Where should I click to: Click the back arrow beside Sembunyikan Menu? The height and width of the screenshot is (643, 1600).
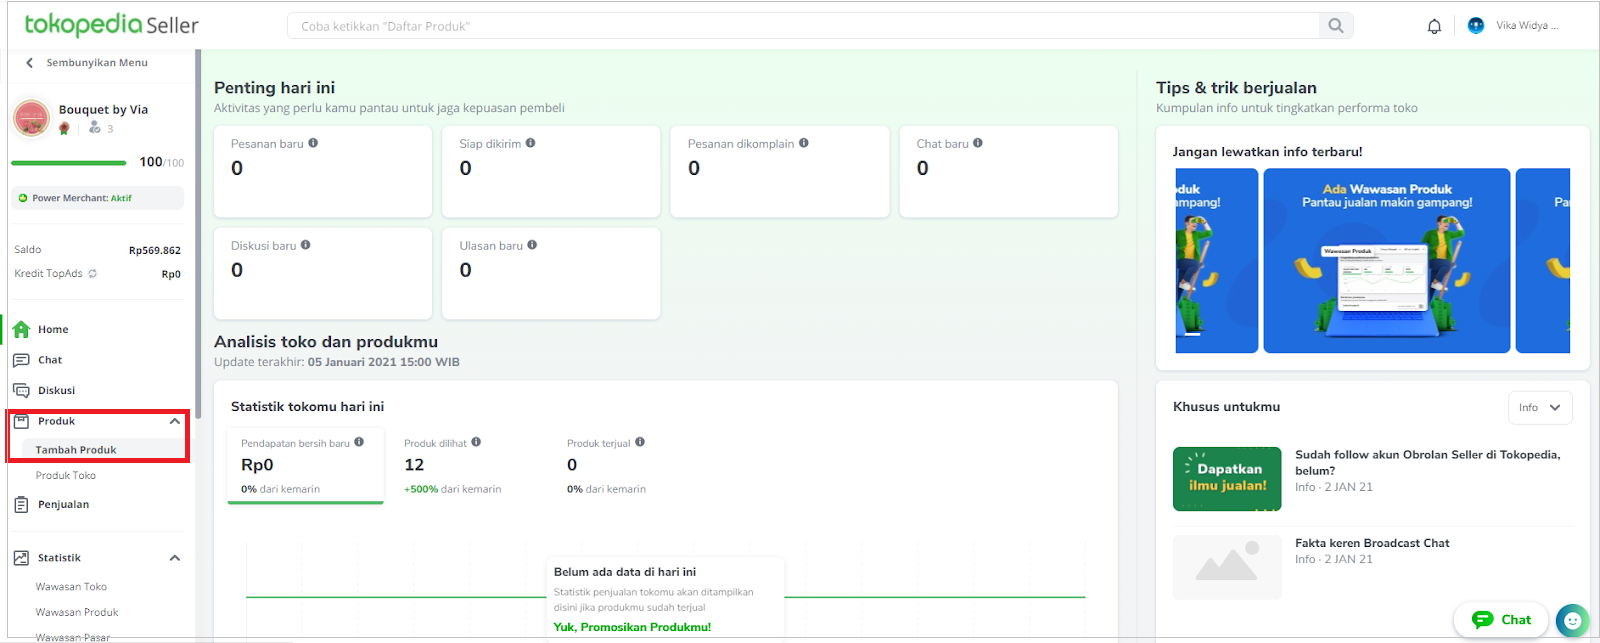(29, 62)
